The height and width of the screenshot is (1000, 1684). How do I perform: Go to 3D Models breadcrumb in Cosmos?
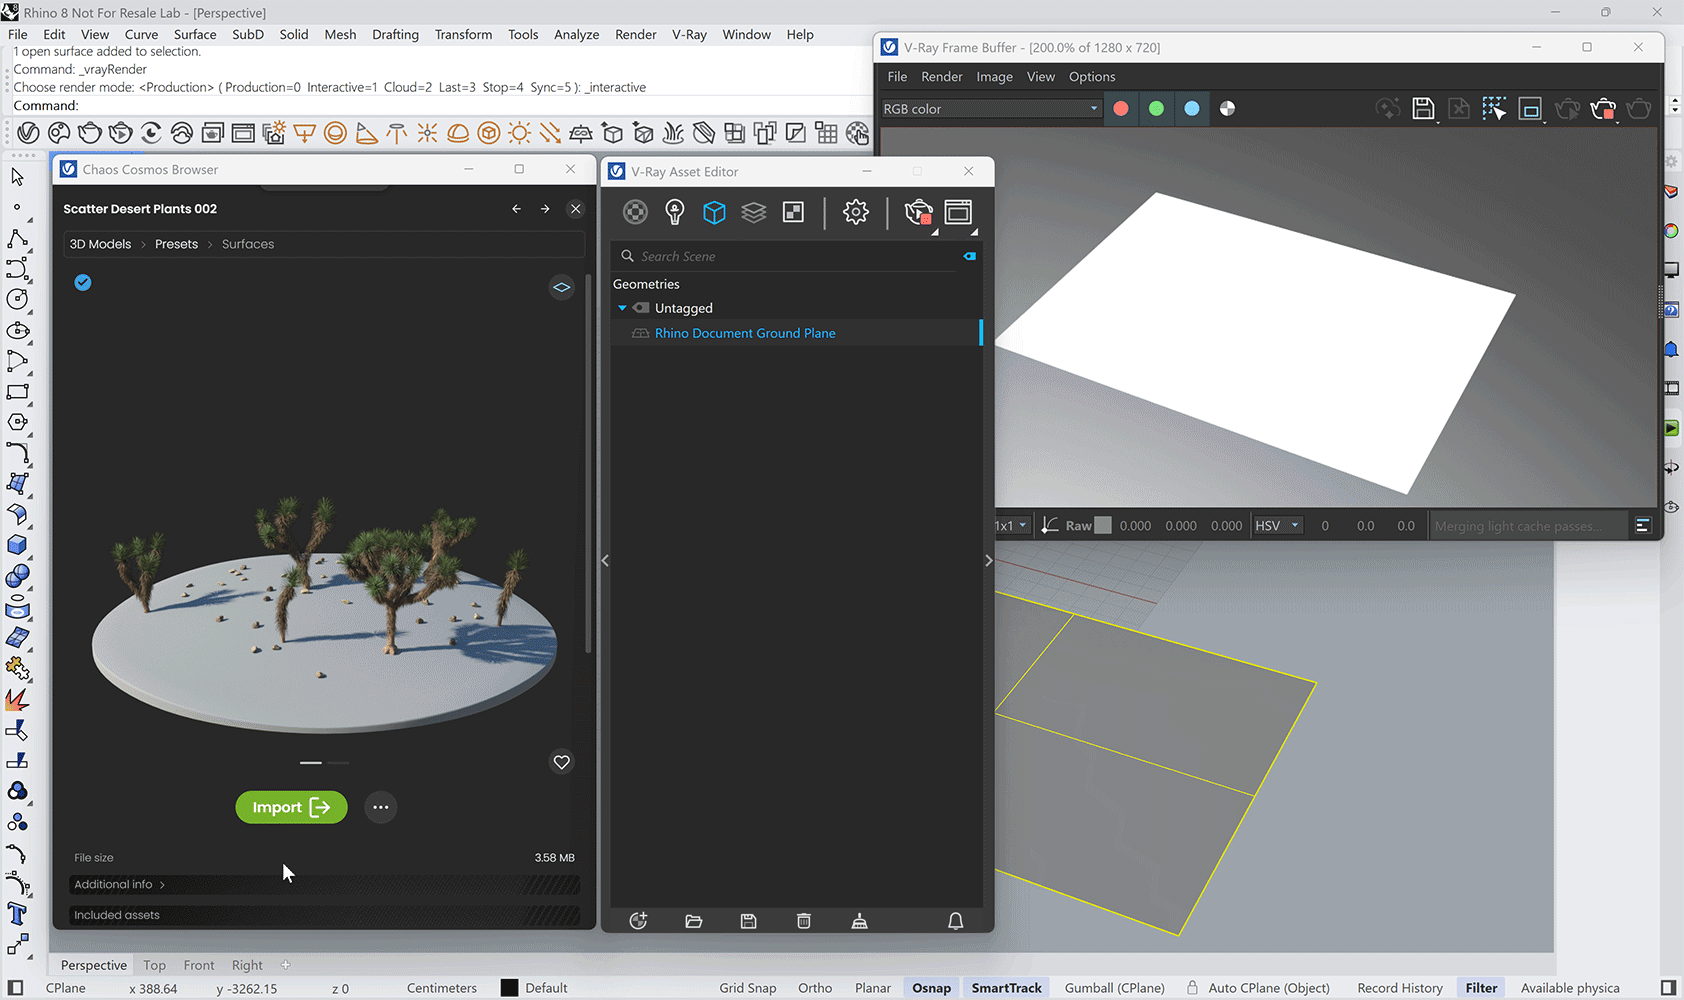tap(100, 244)
